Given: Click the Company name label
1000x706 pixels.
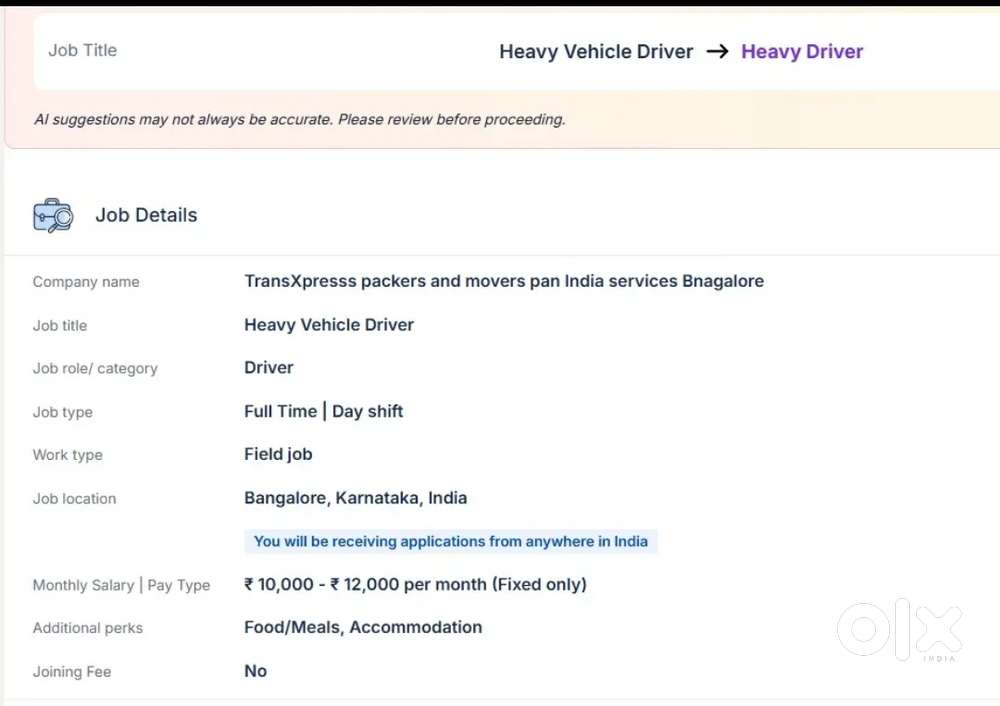Looking at the screenshot, I should [86, 282].
